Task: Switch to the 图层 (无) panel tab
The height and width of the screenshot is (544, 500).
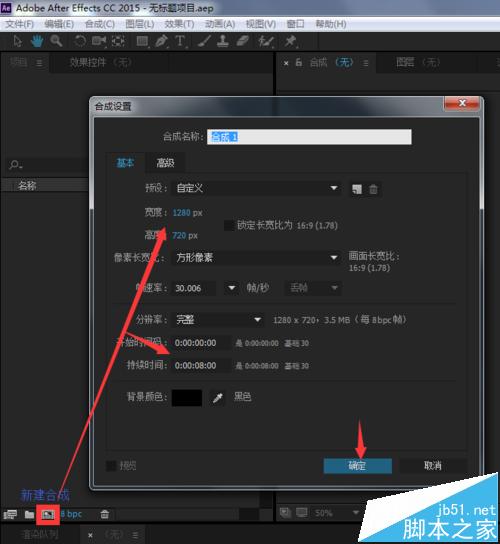Action: pos(418,62)
